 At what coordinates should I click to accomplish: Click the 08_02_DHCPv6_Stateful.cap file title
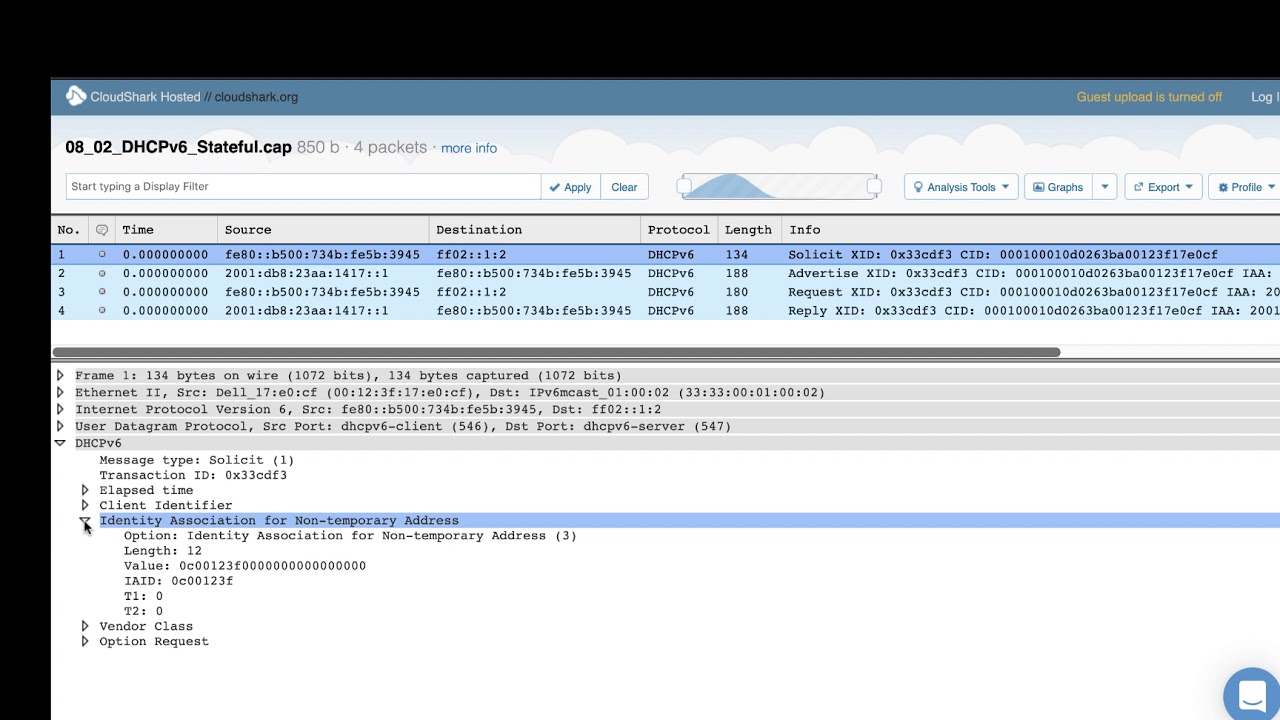click(178, 147)
